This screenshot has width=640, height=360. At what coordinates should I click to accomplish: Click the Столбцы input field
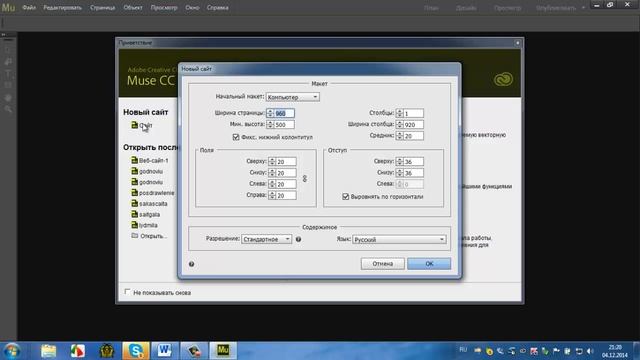click(x=413, y=113)
